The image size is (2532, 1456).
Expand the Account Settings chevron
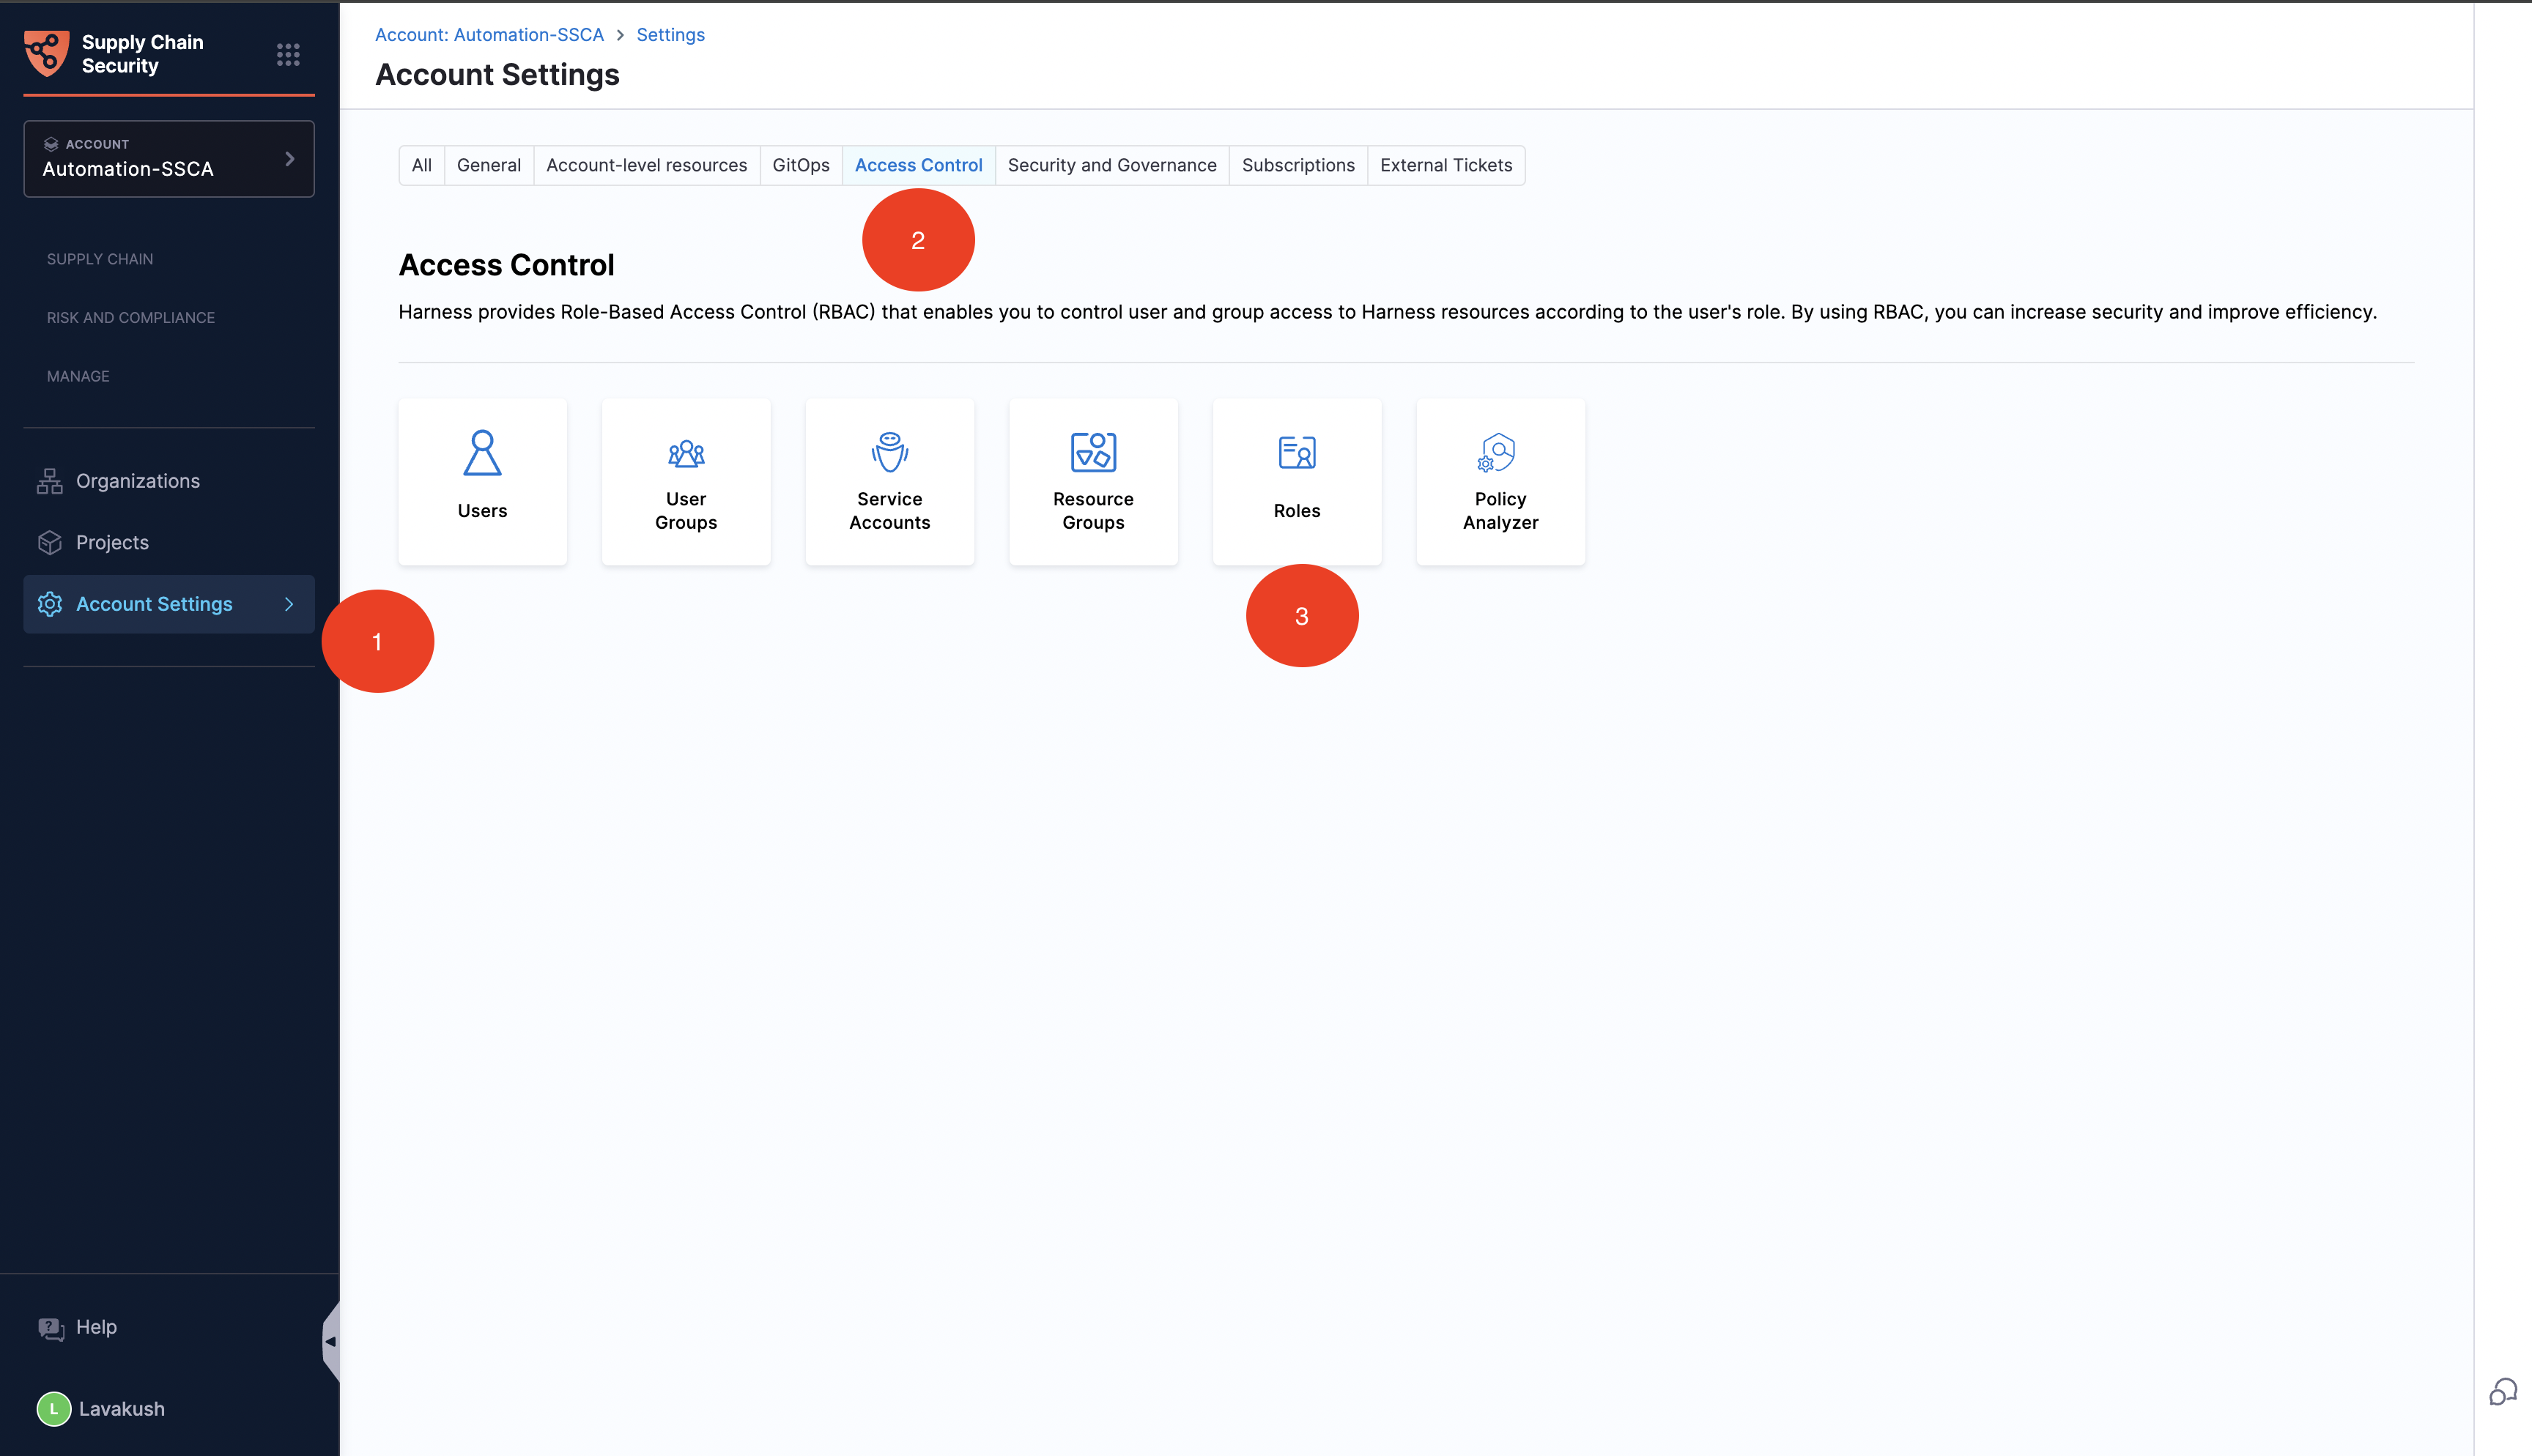(x=289, y=604)
